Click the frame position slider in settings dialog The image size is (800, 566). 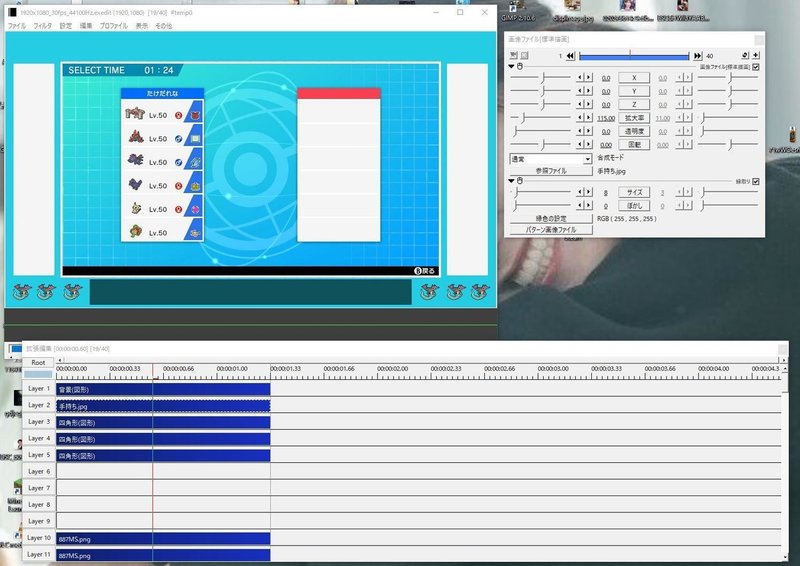tap(634, 56)
